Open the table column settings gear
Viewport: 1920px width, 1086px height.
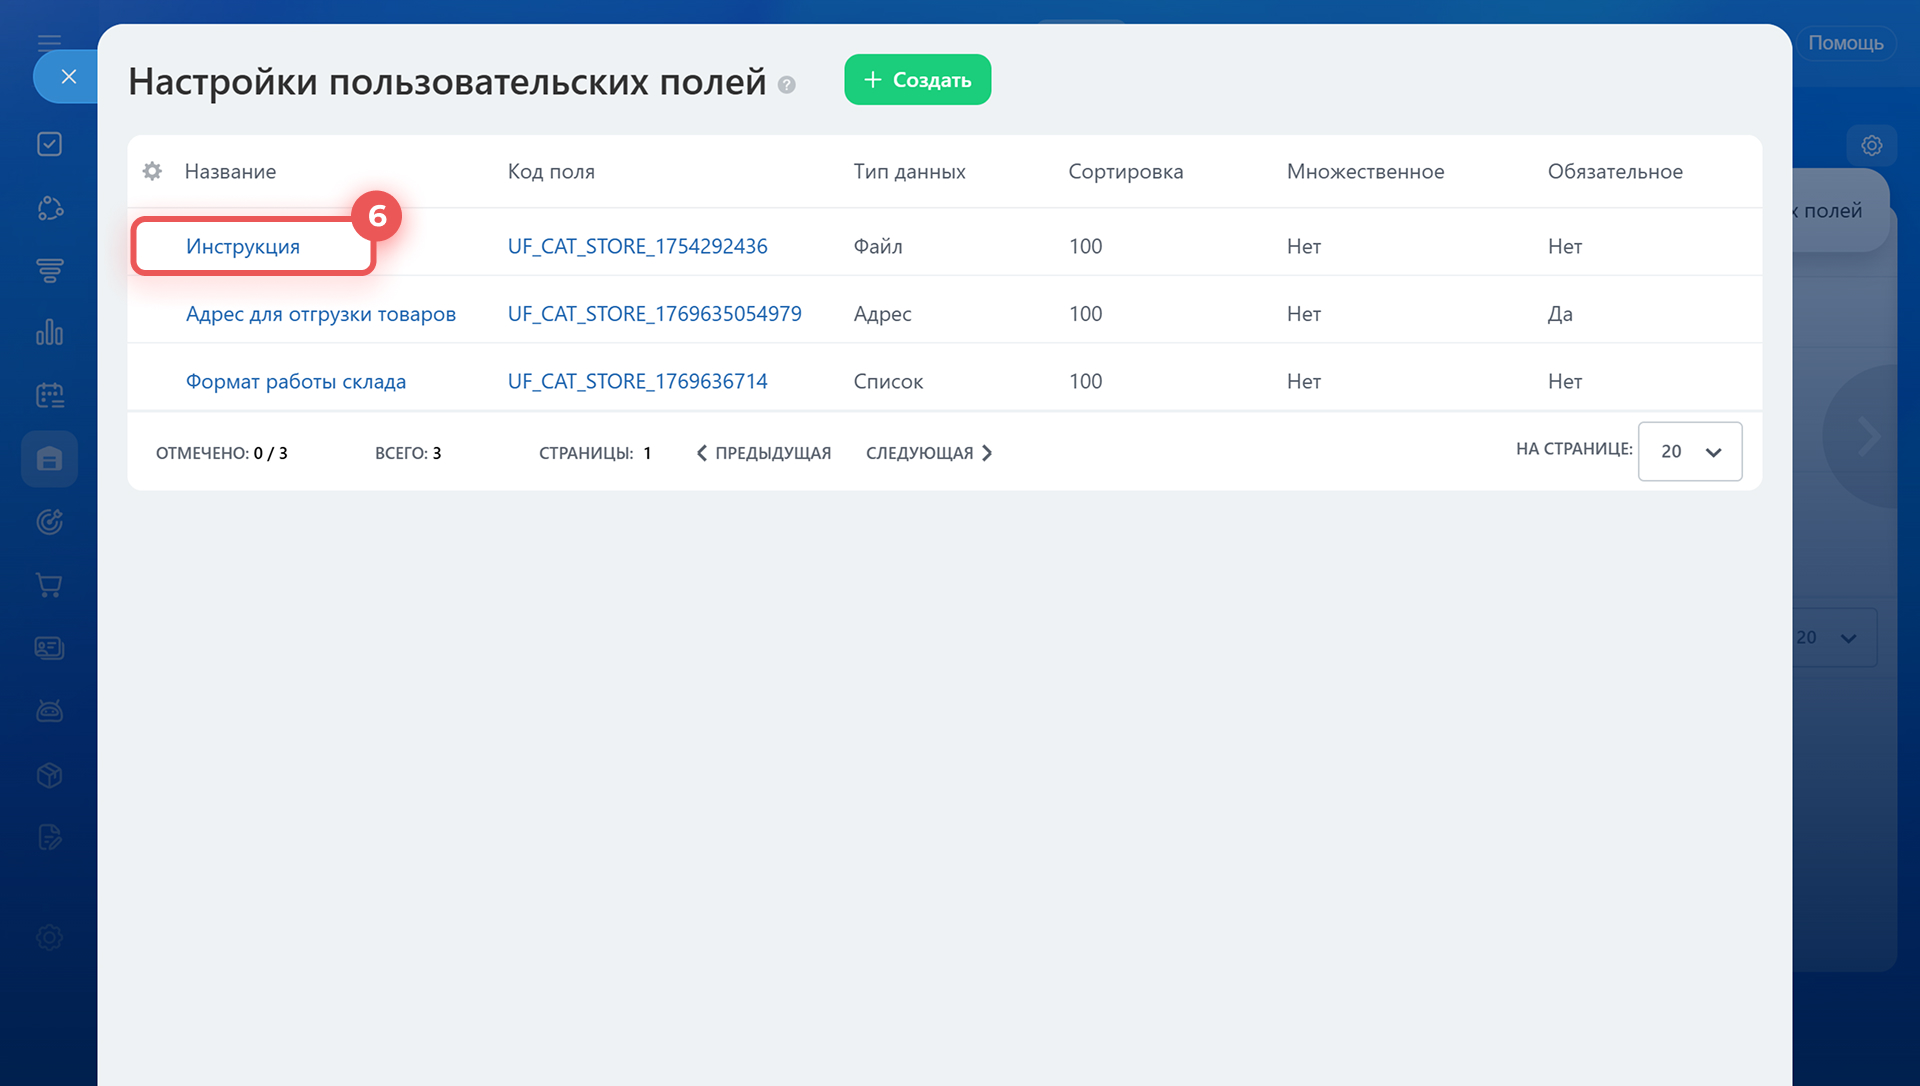[152, 171]
